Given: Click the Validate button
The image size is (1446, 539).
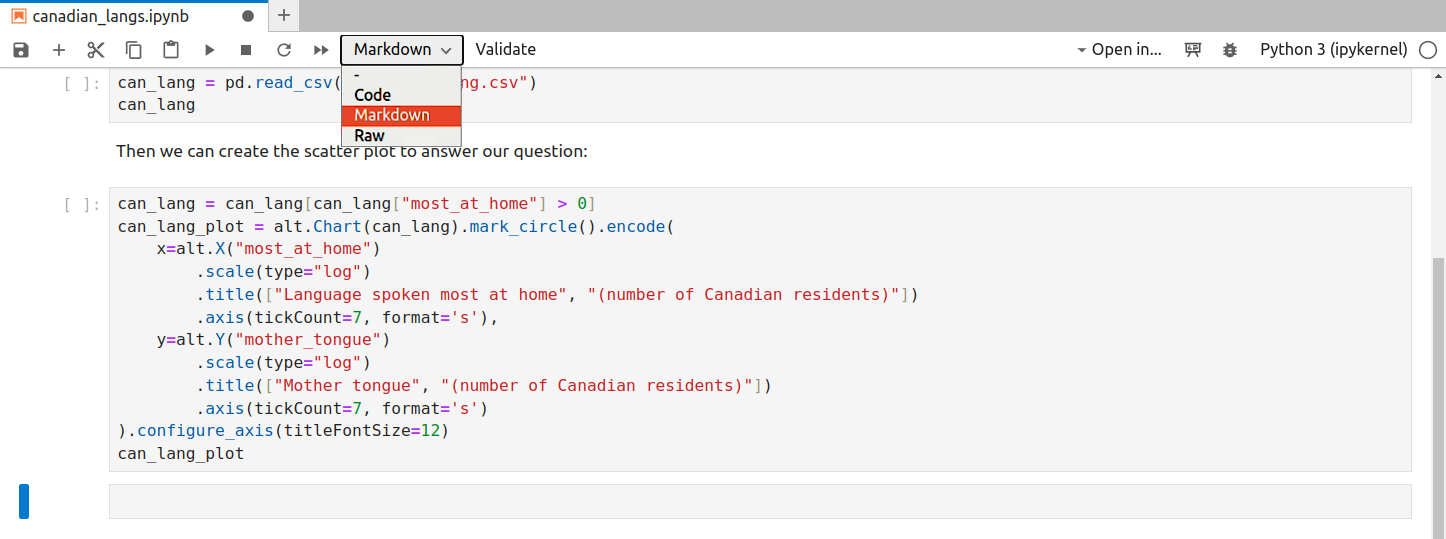Looking at the screenshot, I should tap(505, 50).
